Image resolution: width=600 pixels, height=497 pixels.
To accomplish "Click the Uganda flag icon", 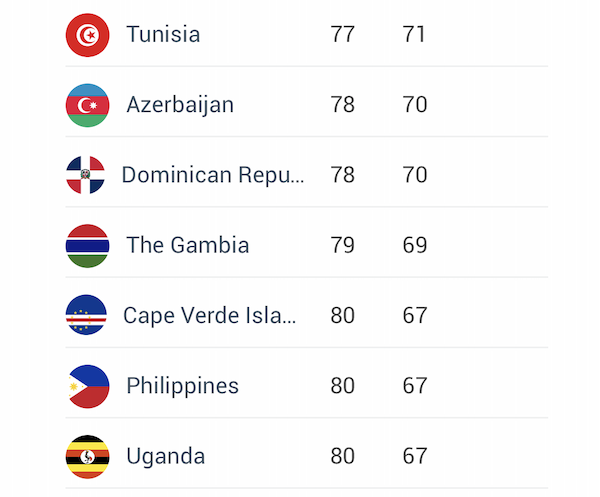I will pos(87,457).
